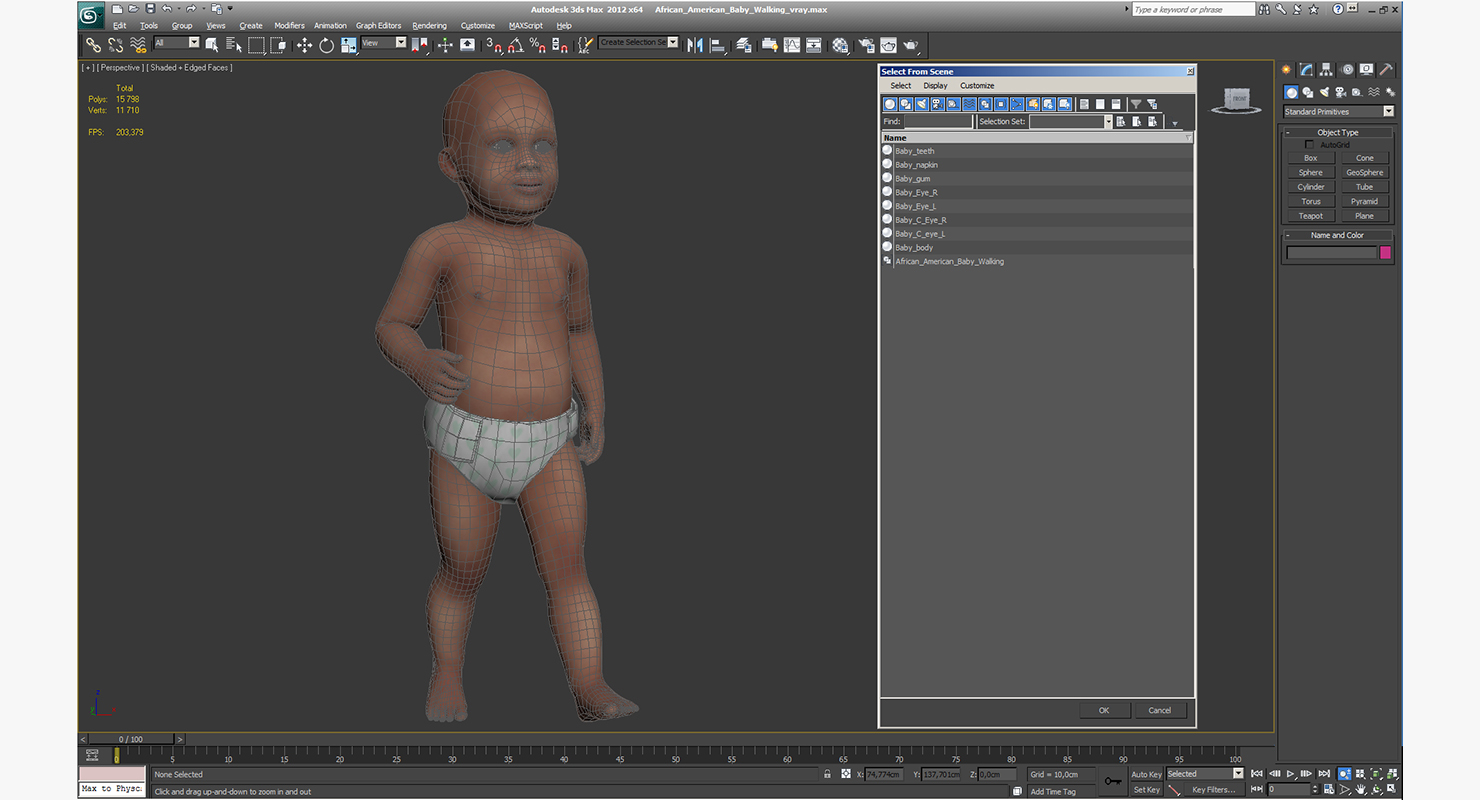Click OK in Select From Scene dialog

(x=1104, y=710)
